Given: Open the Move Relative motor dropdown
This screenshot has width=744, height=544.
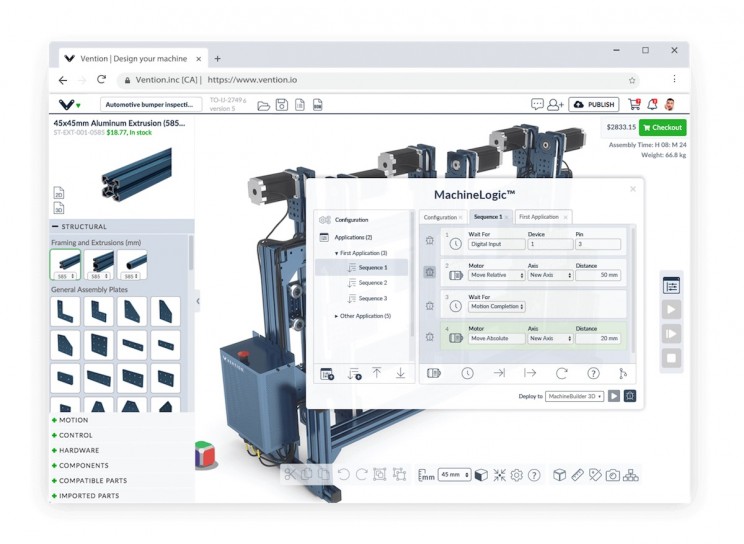Looking at the screenshot, I should [497, 275].
